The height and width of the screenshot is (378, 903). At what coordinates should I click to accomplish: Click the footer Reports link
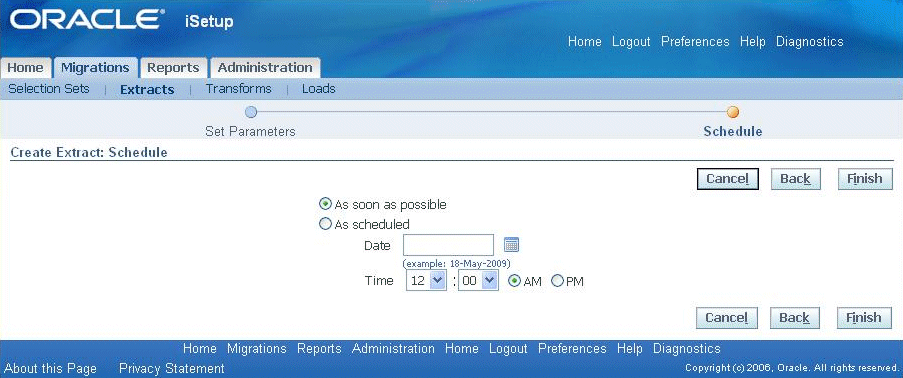pyautogui.click(x=319, y=349)
